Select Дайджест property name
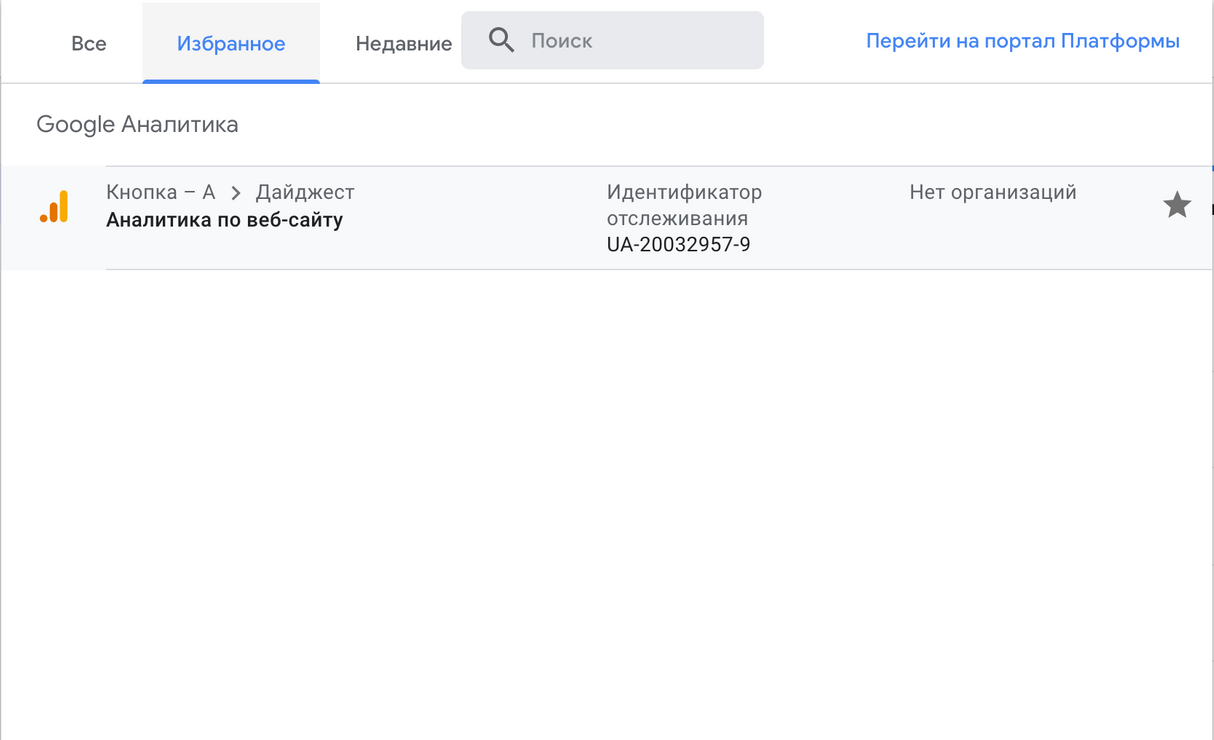 [305, 192]
